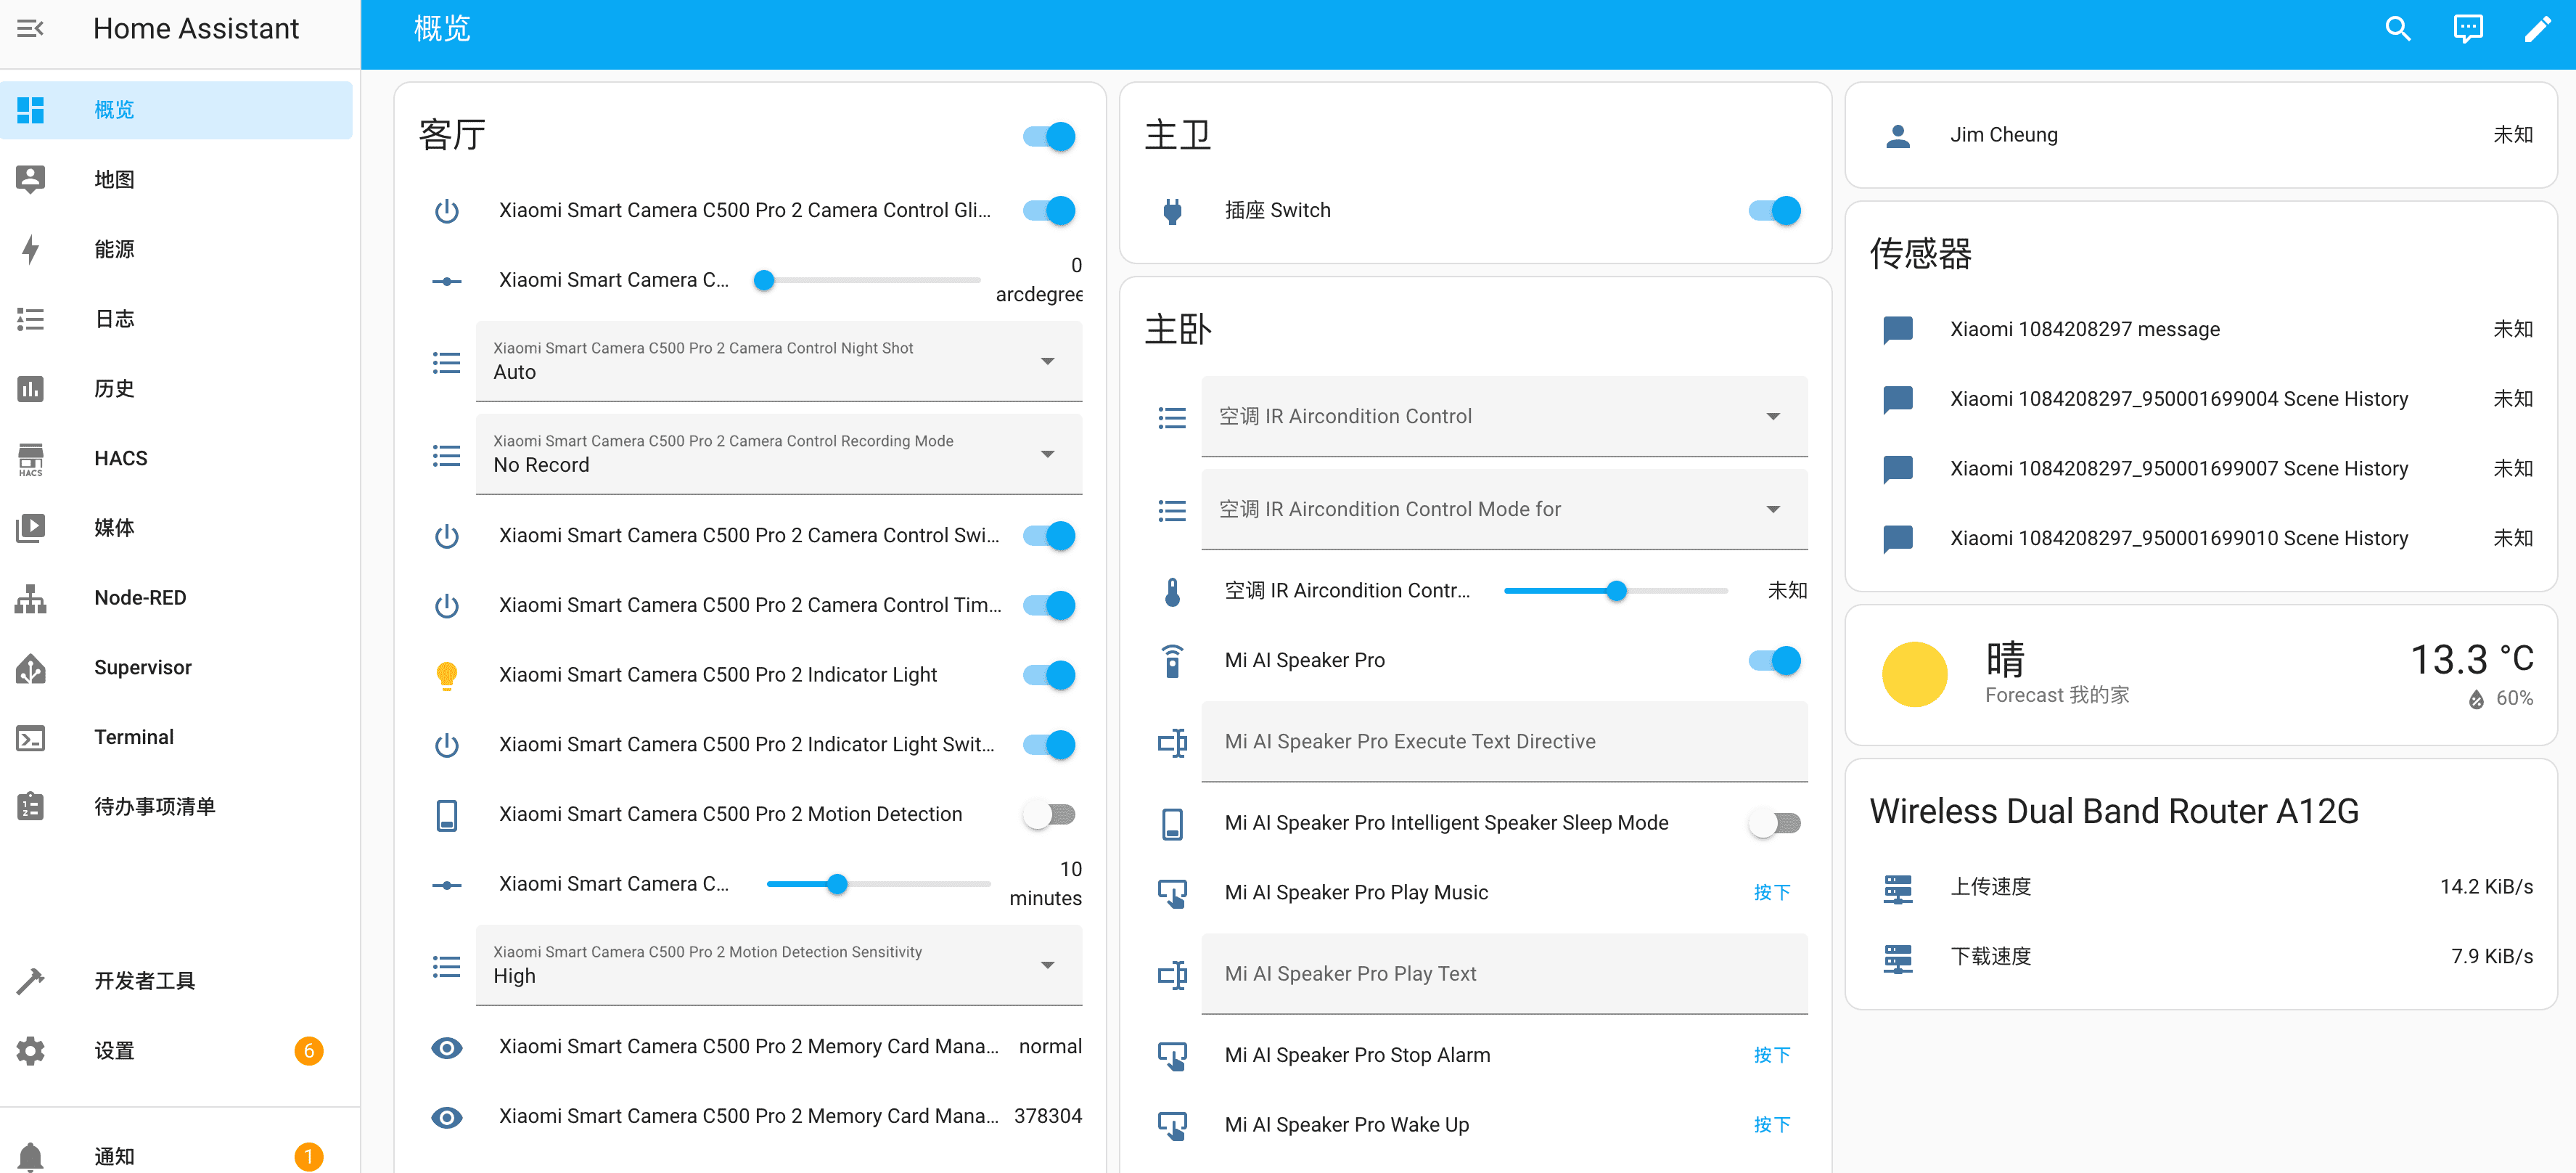The width and height of the screenshot is (2576, 1173).
Task: Open the 设置 settings menu item
Action: point(176,1051)
